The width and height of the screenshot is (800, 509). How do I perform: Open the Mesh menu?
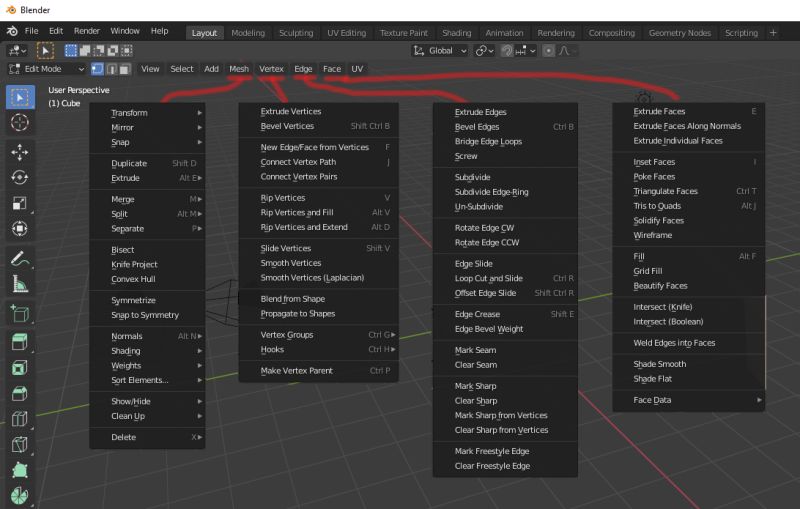pyautogui.click(x=239, y=69)
